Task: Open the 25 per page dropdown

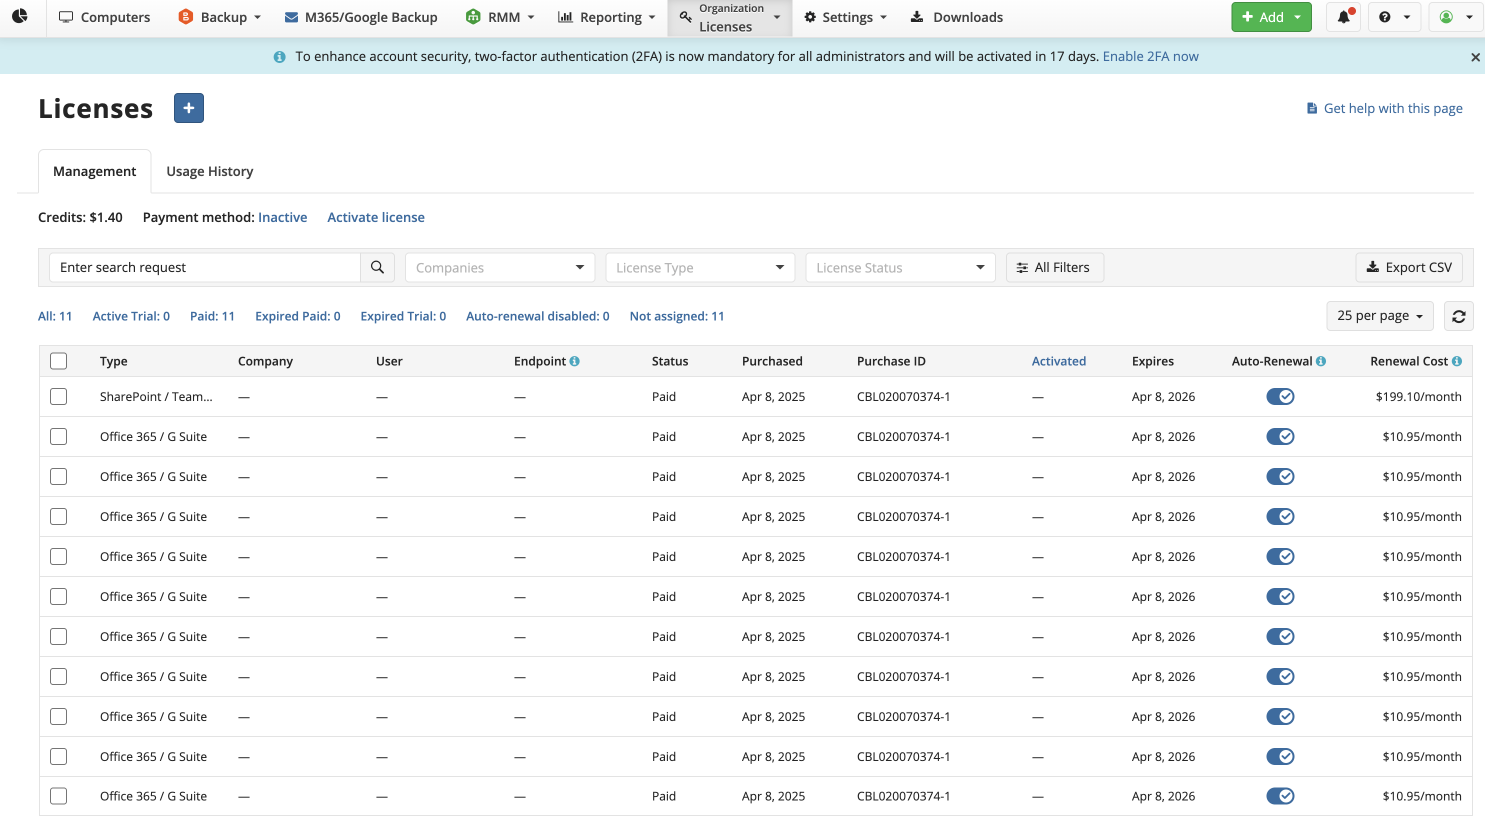Action: pos(1379,315)
